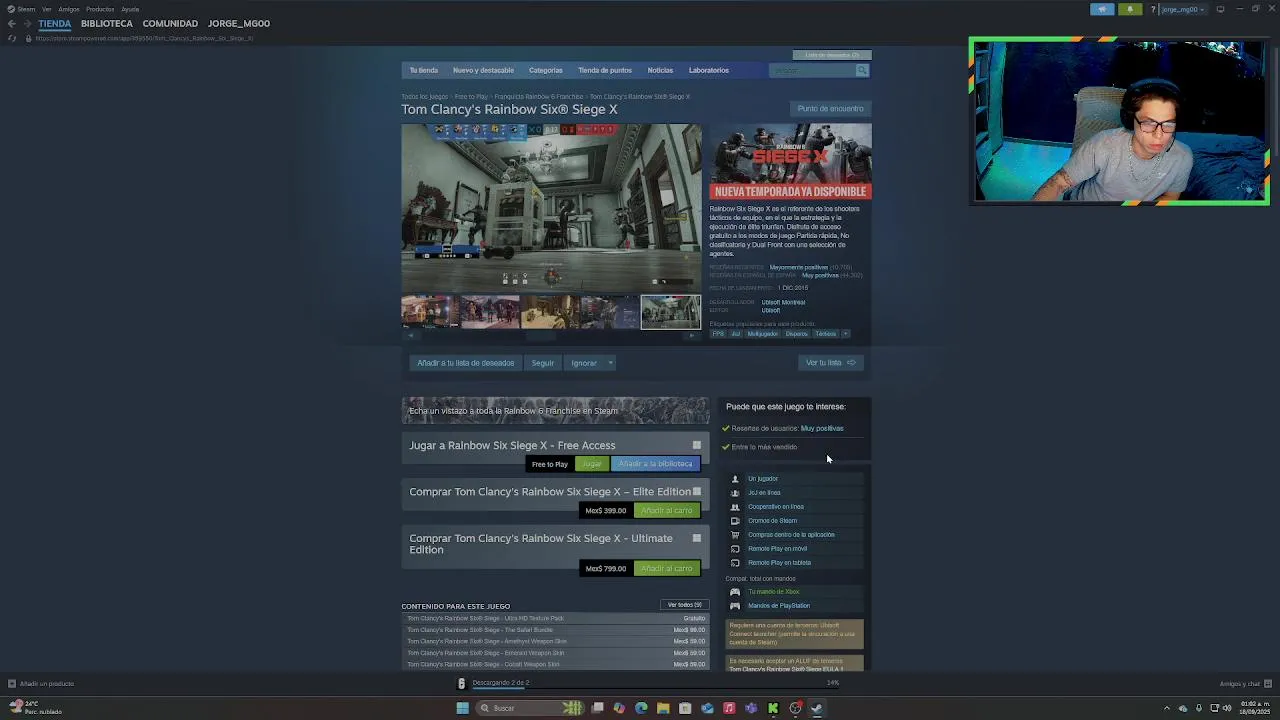Click the Cooperativo en línea icon
This screenshot has width=1280, height=720.
(735, 507)
